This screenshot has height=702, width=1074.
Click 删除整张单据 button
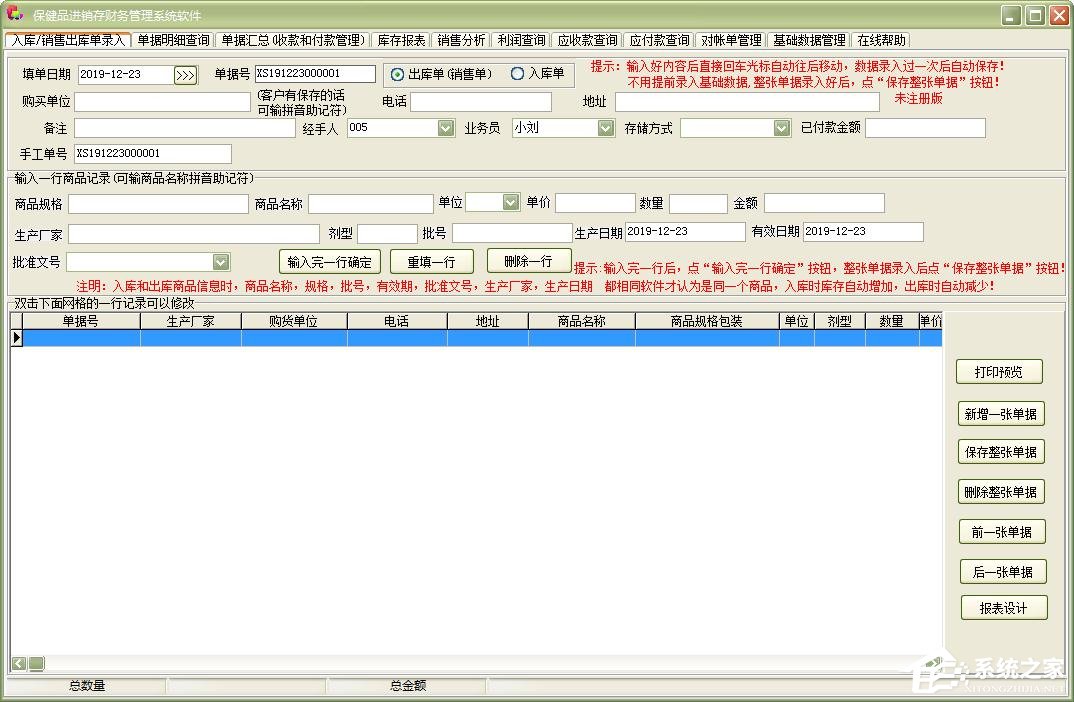1001,492
